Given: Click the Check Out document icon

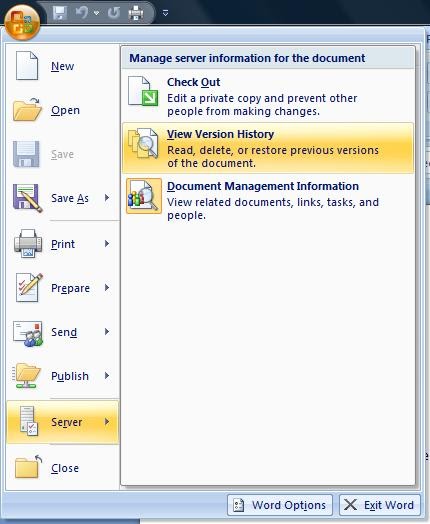Looking at the screenshot, I should pyautogui.click(x=143, y=91).
